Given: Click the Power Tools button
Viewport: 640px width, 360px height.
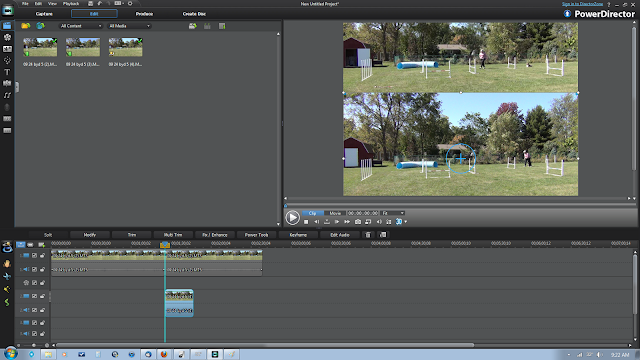Looking at the screenshot, I should tap(256, 235).
